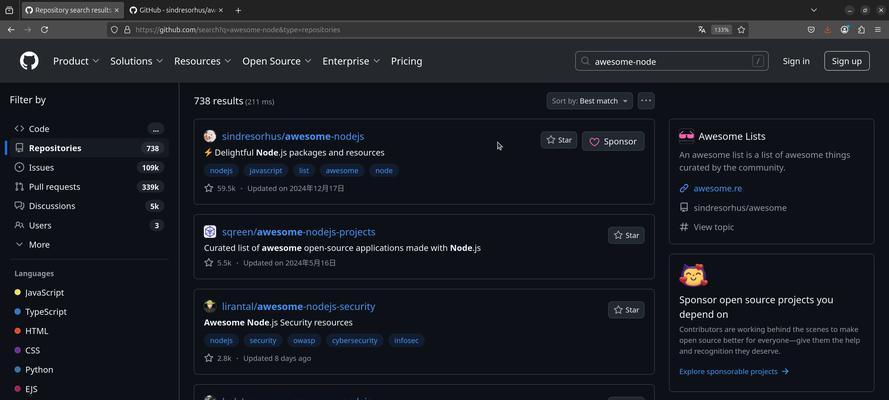The width and height of the screenshot is (889, 400).
Task: Open lirantal/awesome-nodejs-security repository link
Action: coord(299,307)
